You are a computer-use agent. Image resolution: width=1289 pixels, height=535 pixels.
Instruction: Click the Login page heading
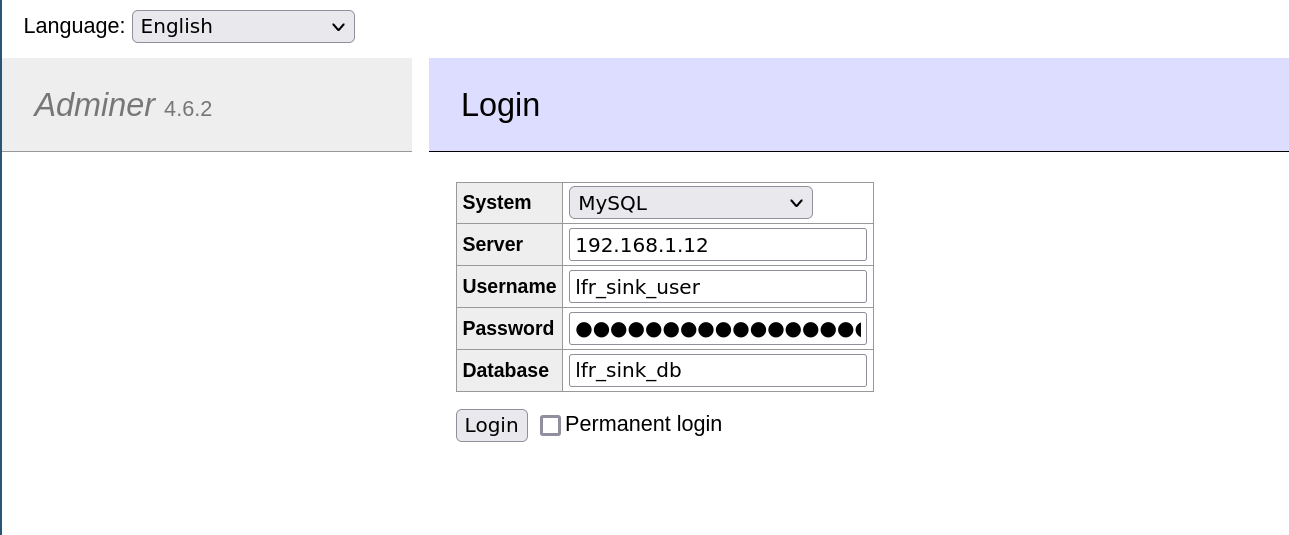(500, 105)
